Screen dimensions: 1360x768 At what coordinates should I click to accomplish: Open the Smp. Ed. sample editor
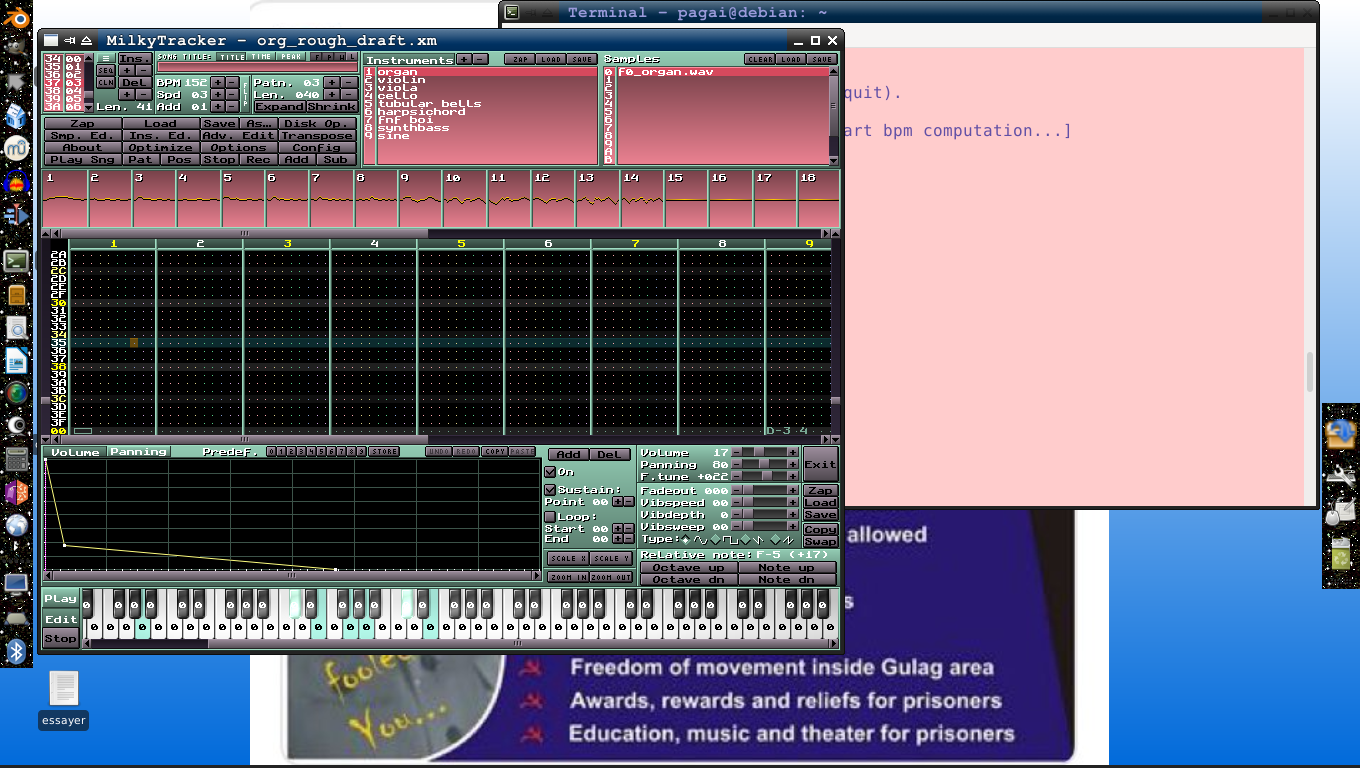[82, 136]
